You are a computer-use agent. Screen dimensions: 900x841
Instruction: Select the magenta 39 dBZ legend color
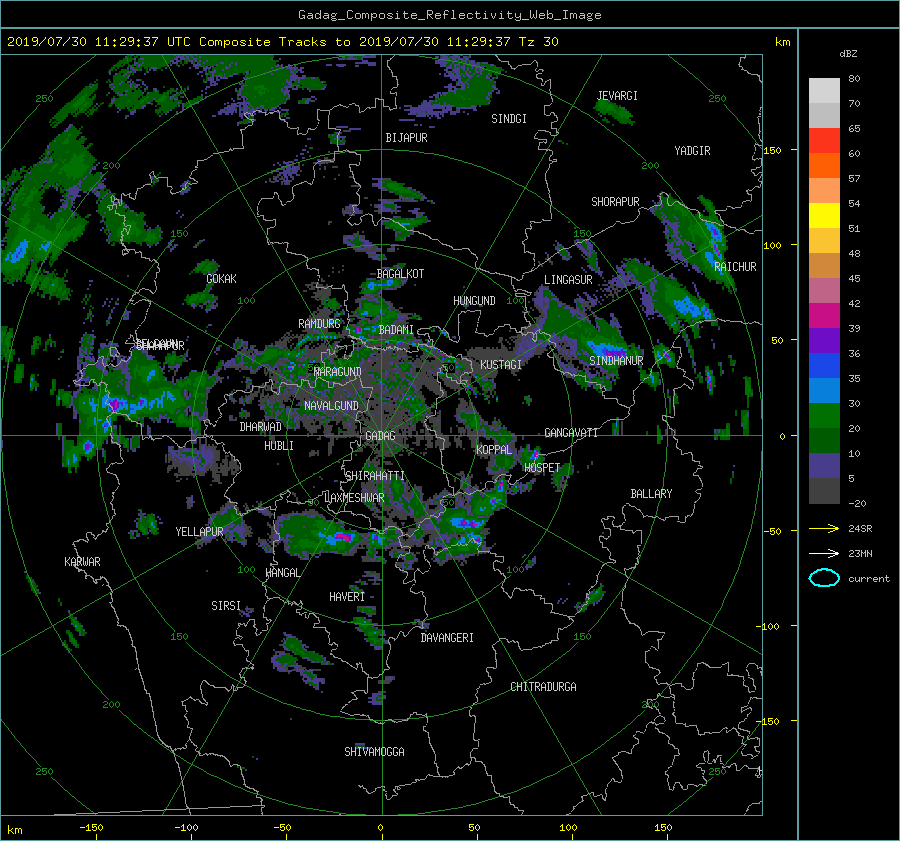824,316
